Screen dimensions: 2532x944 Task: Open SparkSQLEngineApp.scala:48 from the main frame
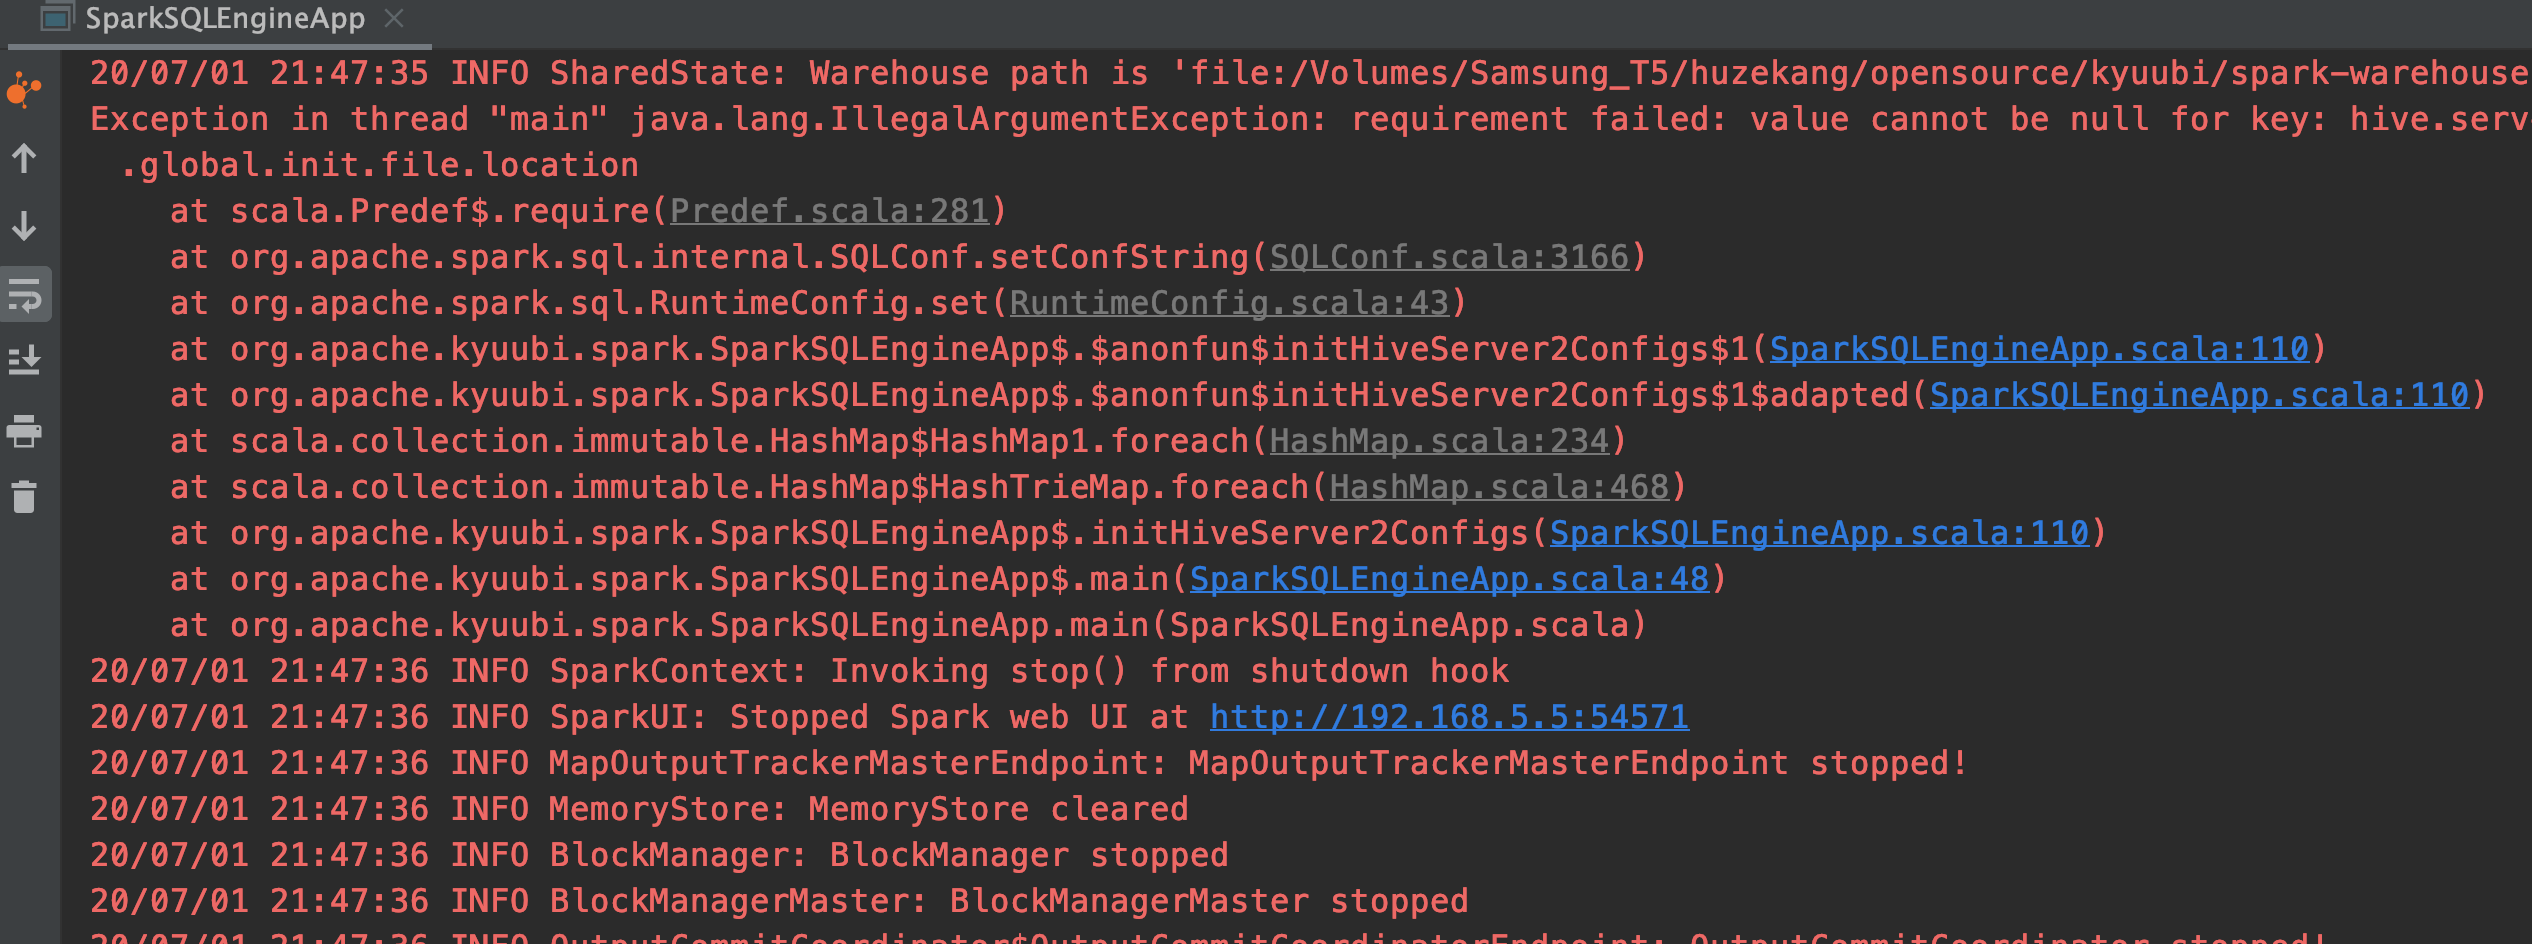click(1447, 578)
